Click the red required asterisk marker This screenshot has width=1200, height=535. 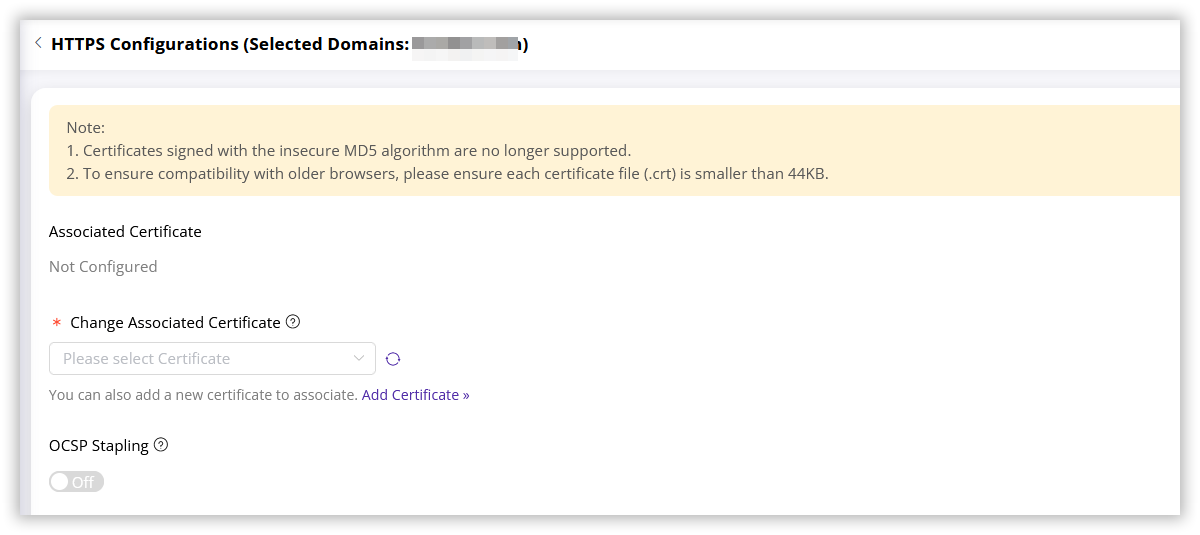(x=57, y=324)
